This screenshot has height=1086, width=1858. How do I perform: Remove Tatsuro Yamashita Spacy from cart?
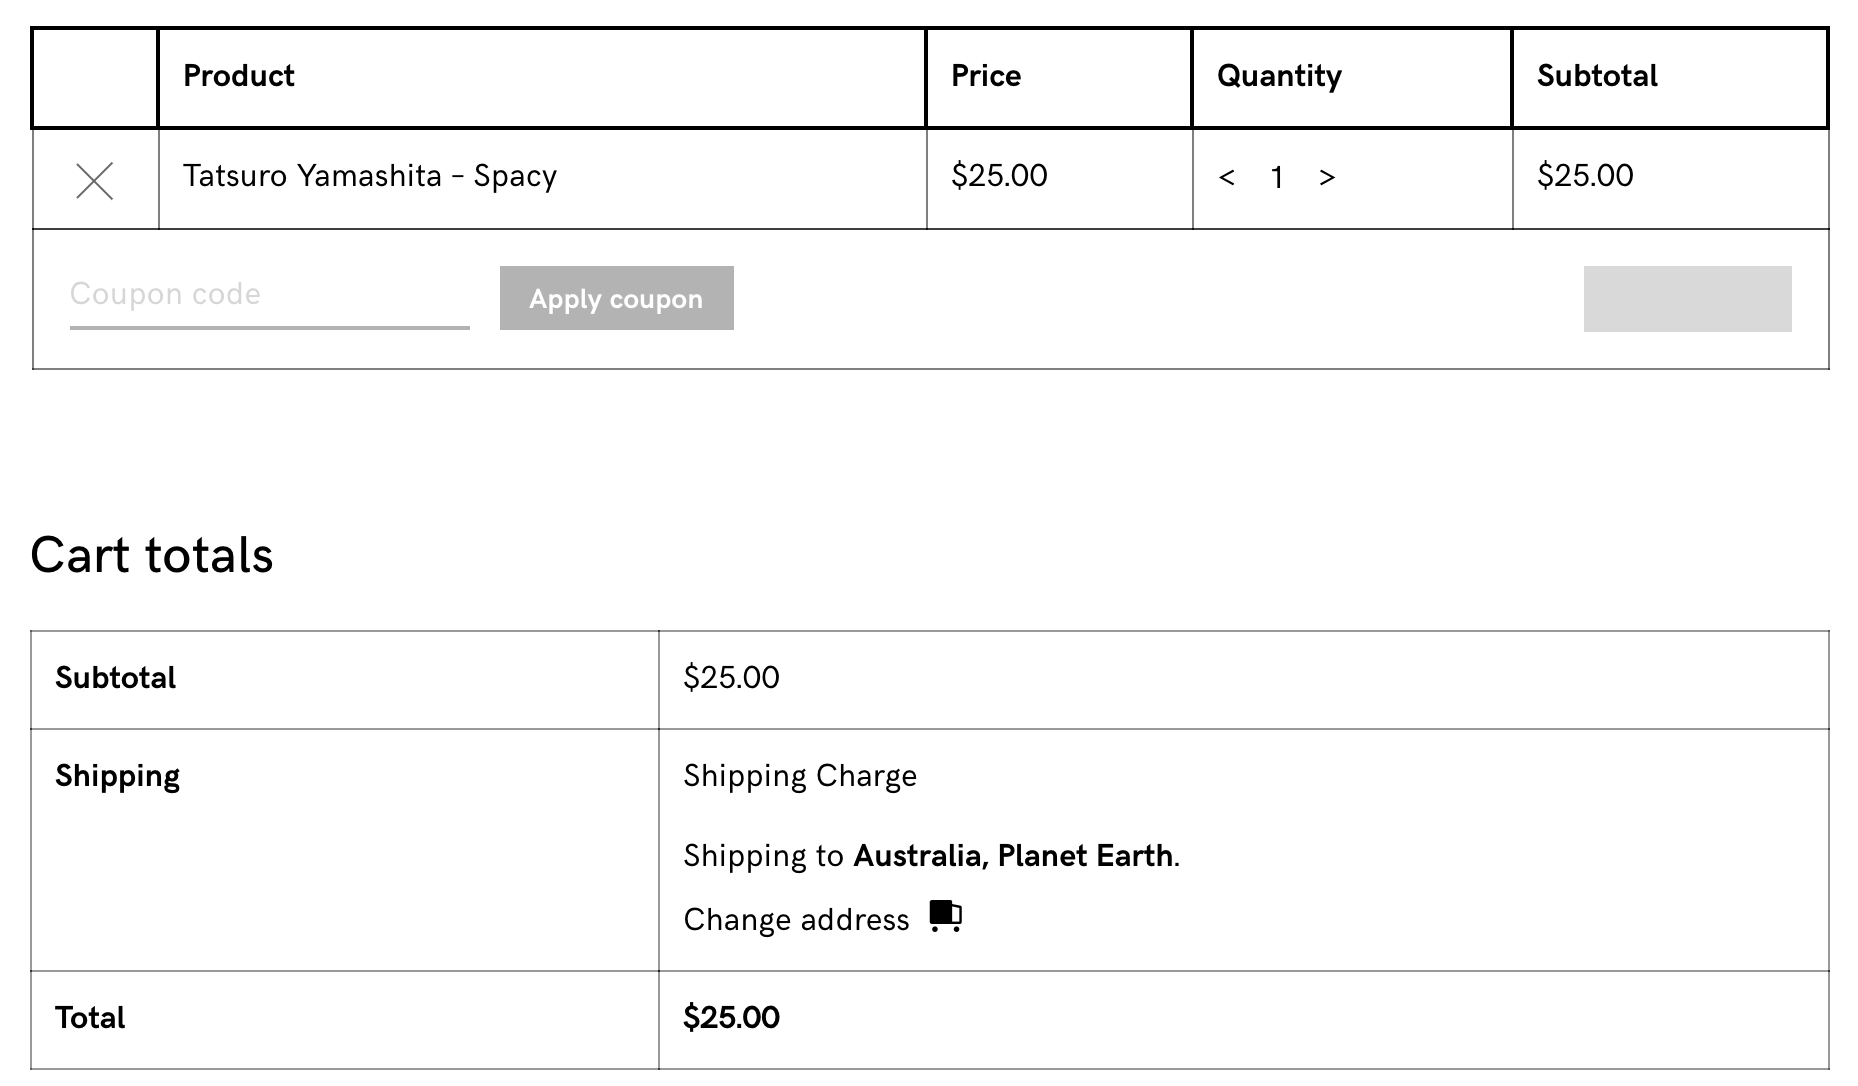(x=94, y=181)
